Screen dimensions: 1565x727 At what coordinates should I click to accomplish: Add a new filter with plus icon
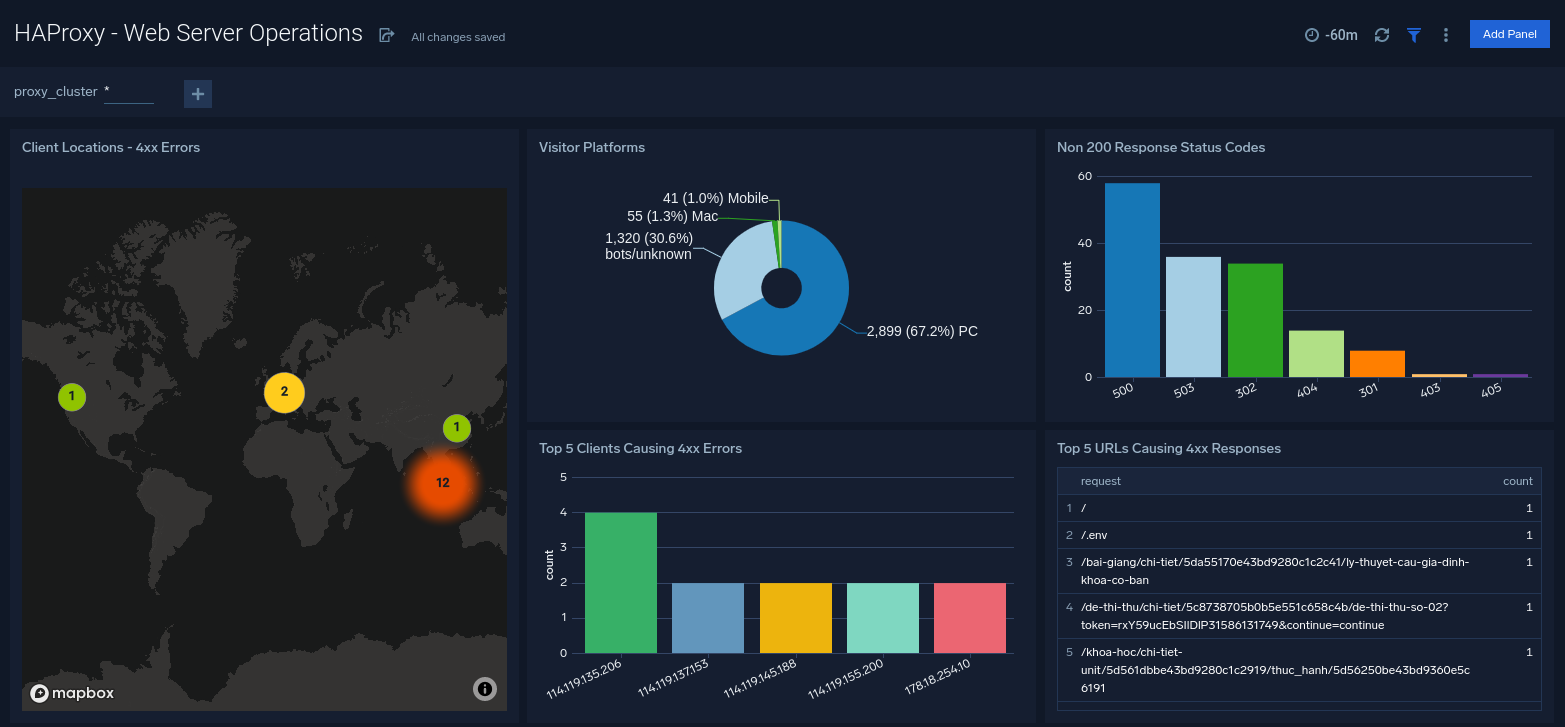[x=198, y=94]
